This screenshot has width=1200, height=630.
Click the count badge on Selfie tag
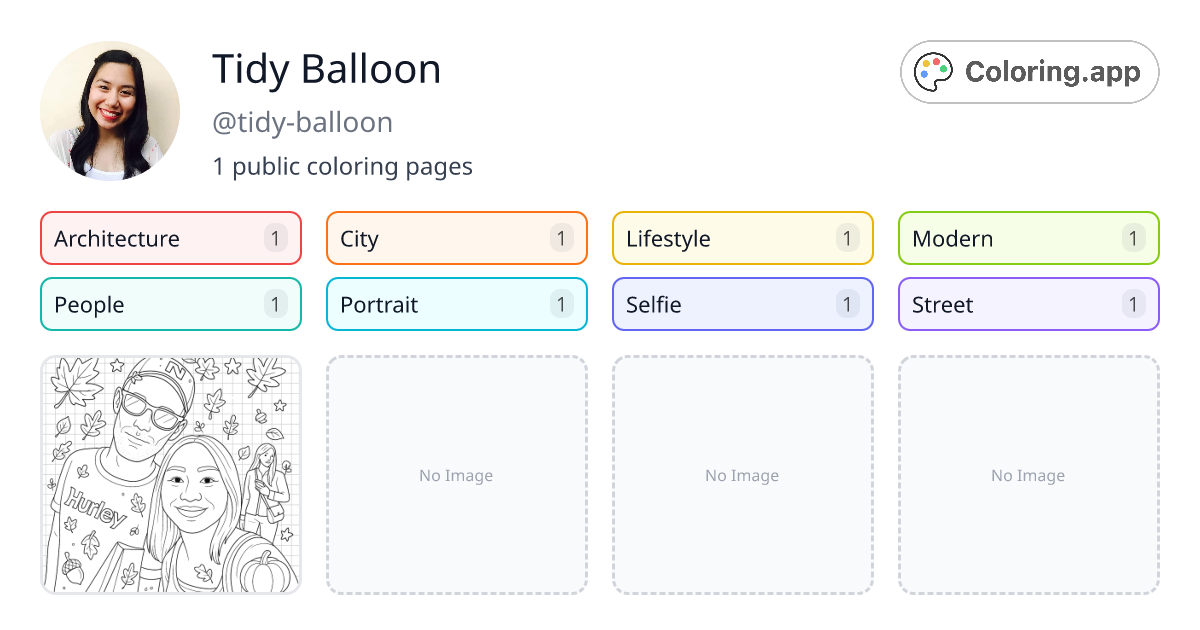click(x=847, y=304)
